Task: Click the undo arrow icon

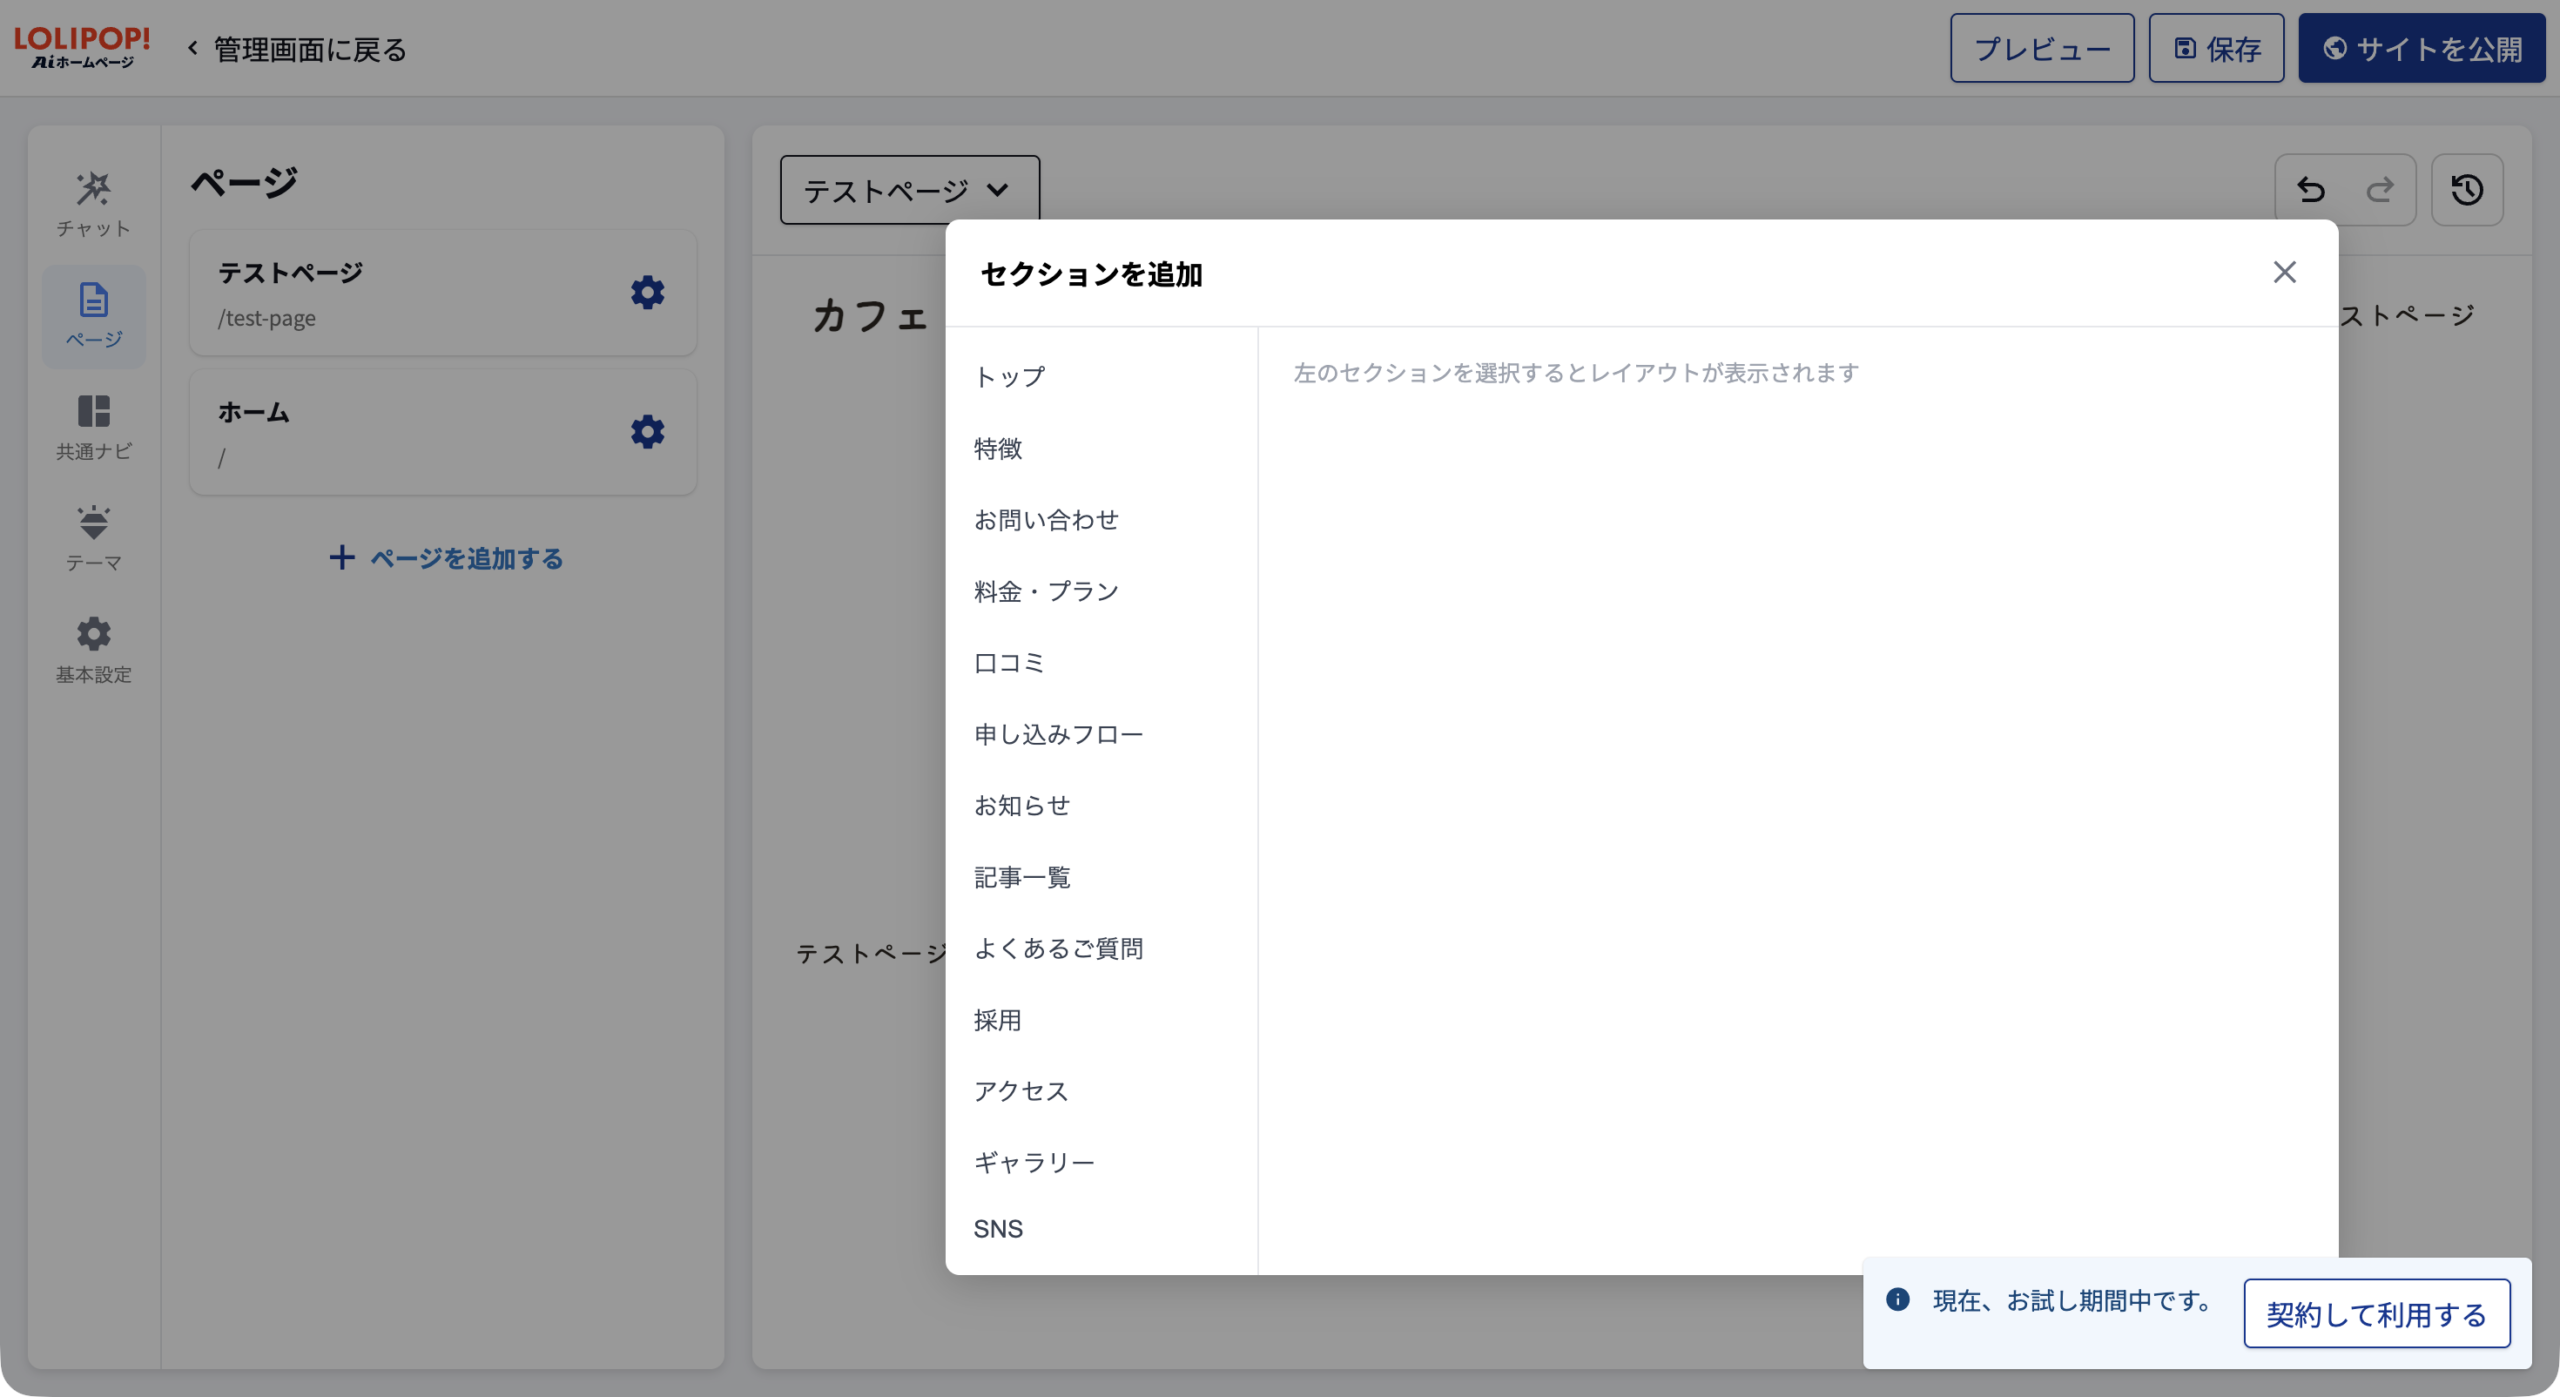Action: tap(2310, 189)
